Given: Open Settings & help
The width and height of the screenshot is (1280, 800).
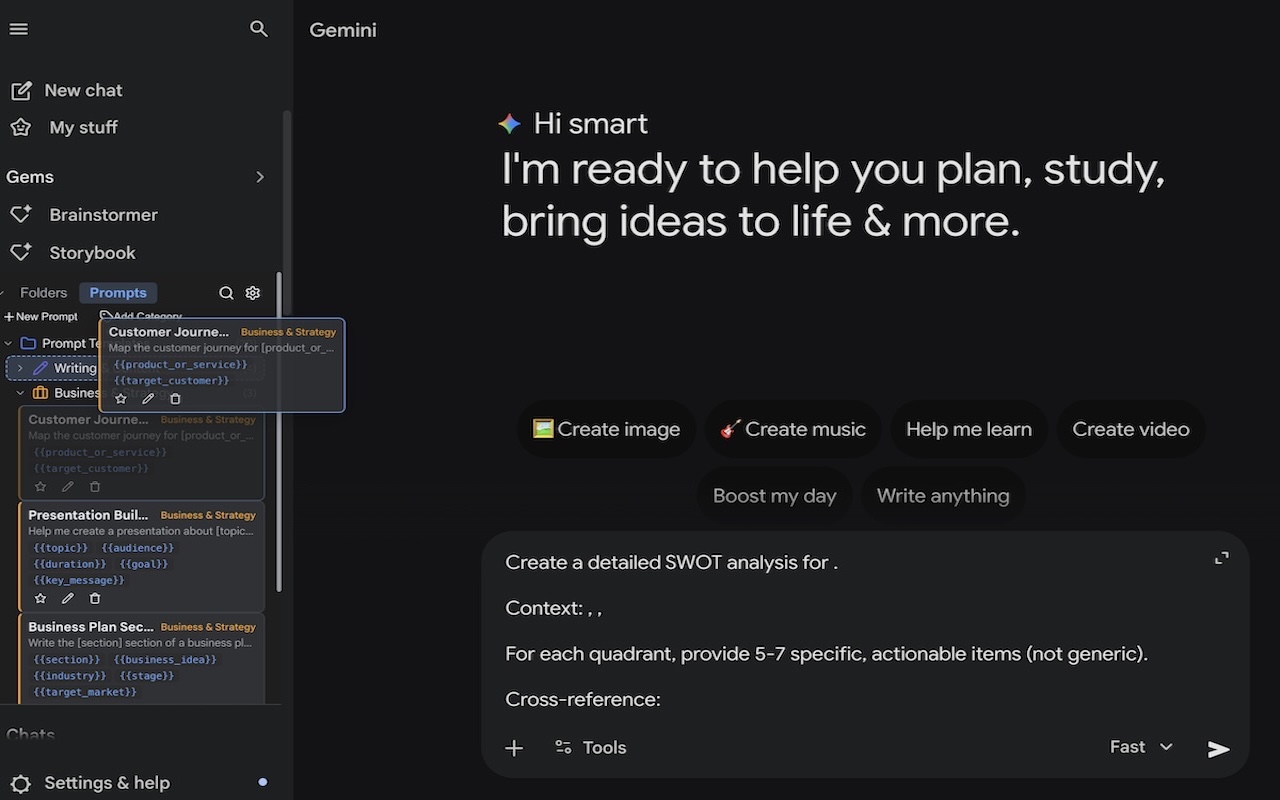Looking at the screenshot, I should (x=90, y=783).
